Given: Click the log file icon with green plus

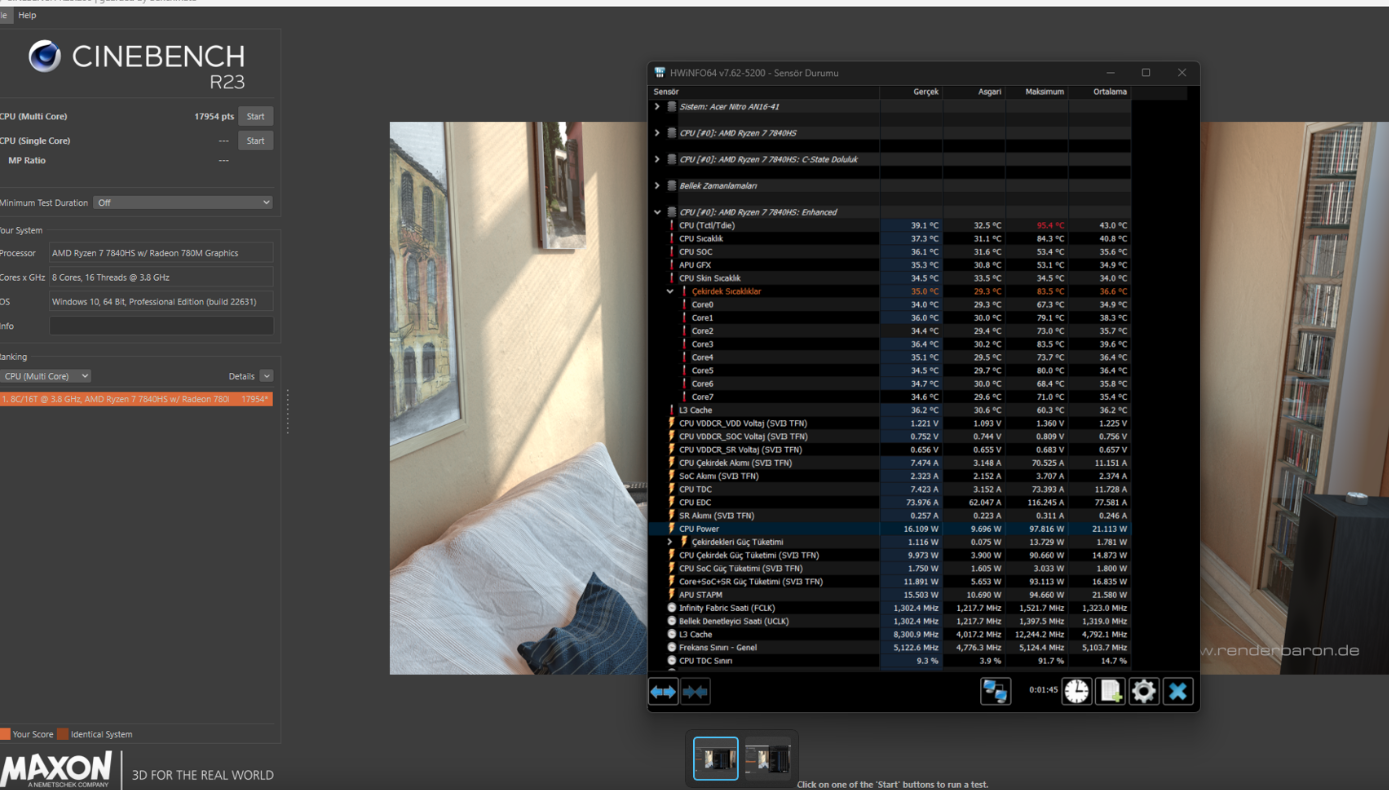Looking at the screenshot, I should coord(1111,691).
